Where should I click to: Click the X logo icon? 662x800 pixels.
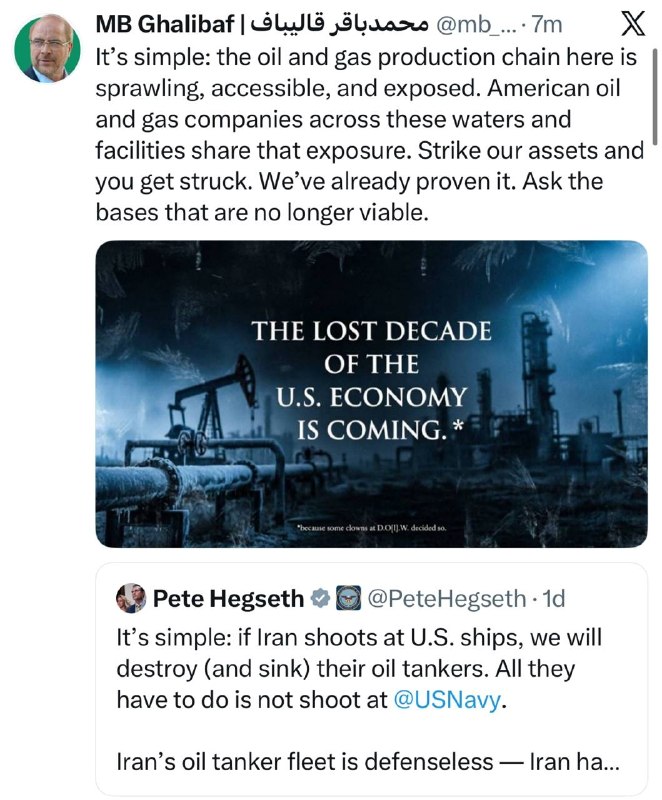point(633,24)
